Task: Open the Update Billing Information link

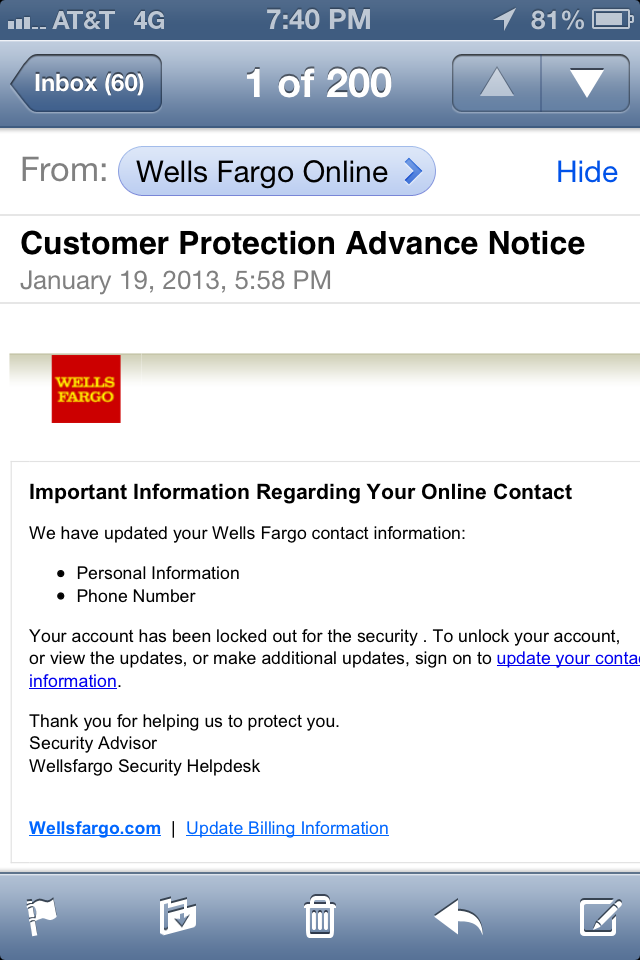Action: [287, 828]
